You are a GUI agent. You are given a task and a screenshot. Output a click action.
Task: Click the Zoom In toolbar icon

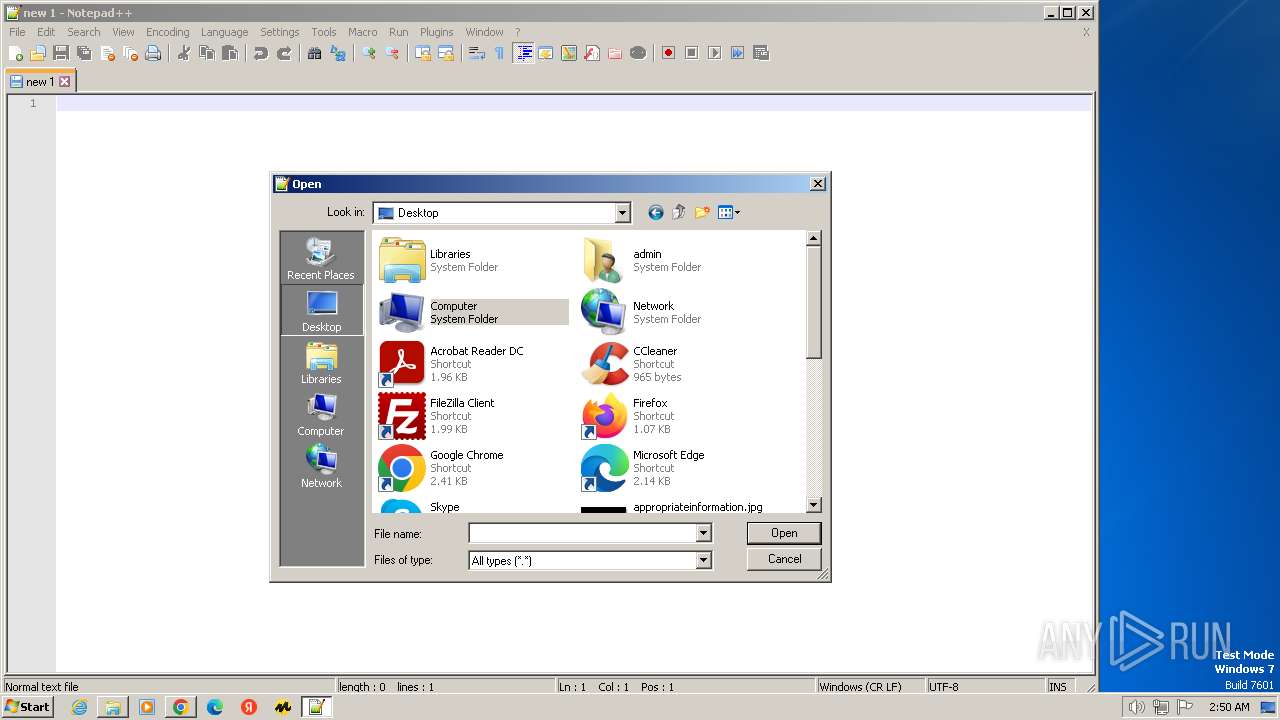369,53
